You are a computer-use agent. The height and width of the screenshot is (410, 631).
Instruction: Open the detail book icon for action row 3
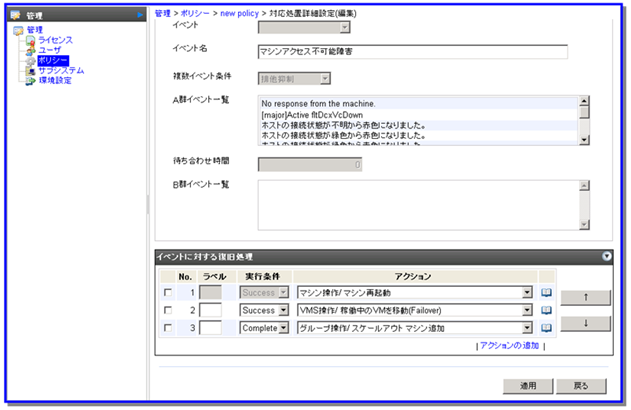546,327
